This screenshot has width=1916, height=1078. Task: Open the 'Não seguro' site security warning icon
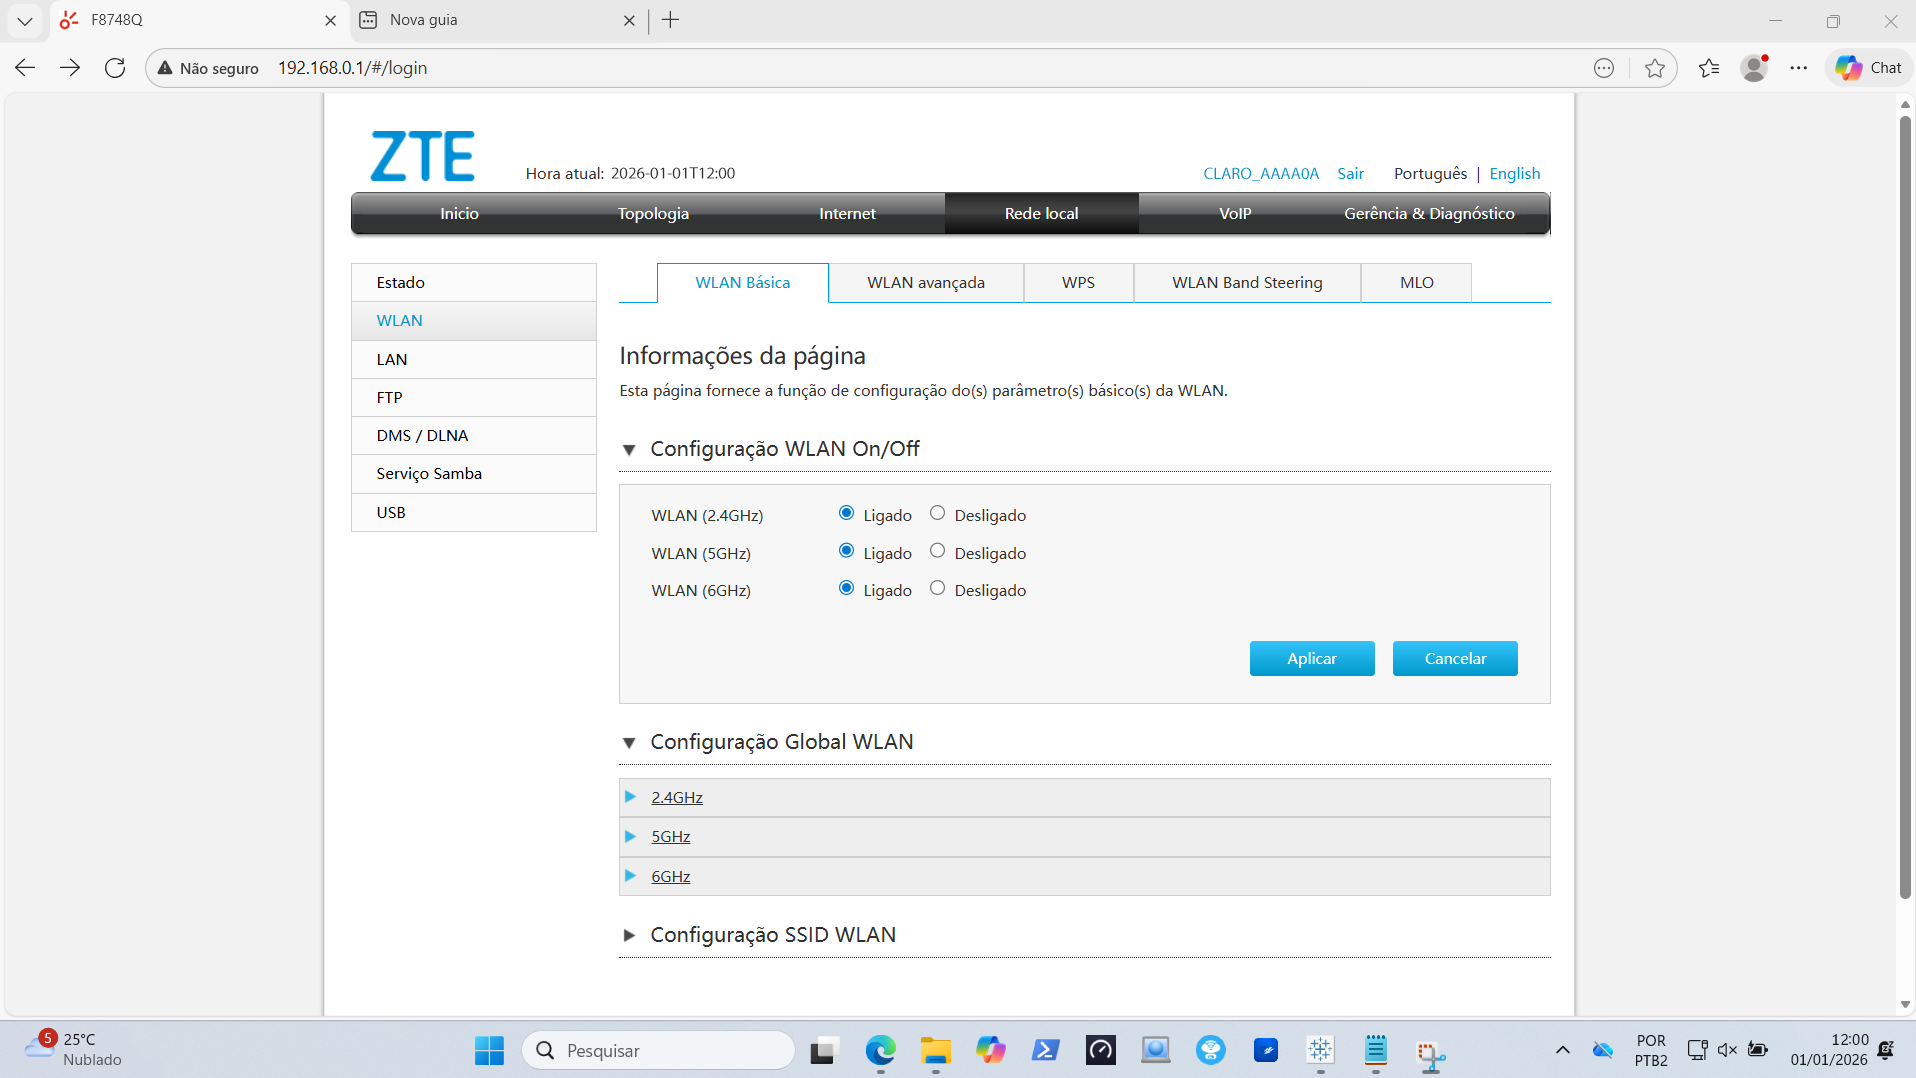(164, 68)
